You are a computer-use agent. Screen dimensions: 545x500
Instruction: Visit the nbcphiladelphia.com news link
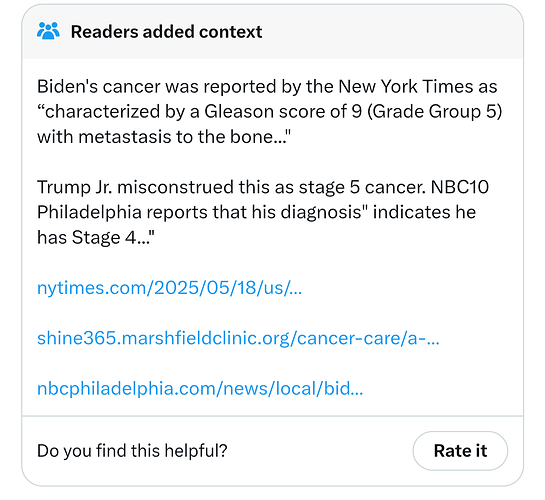click(x=200, y=388)
